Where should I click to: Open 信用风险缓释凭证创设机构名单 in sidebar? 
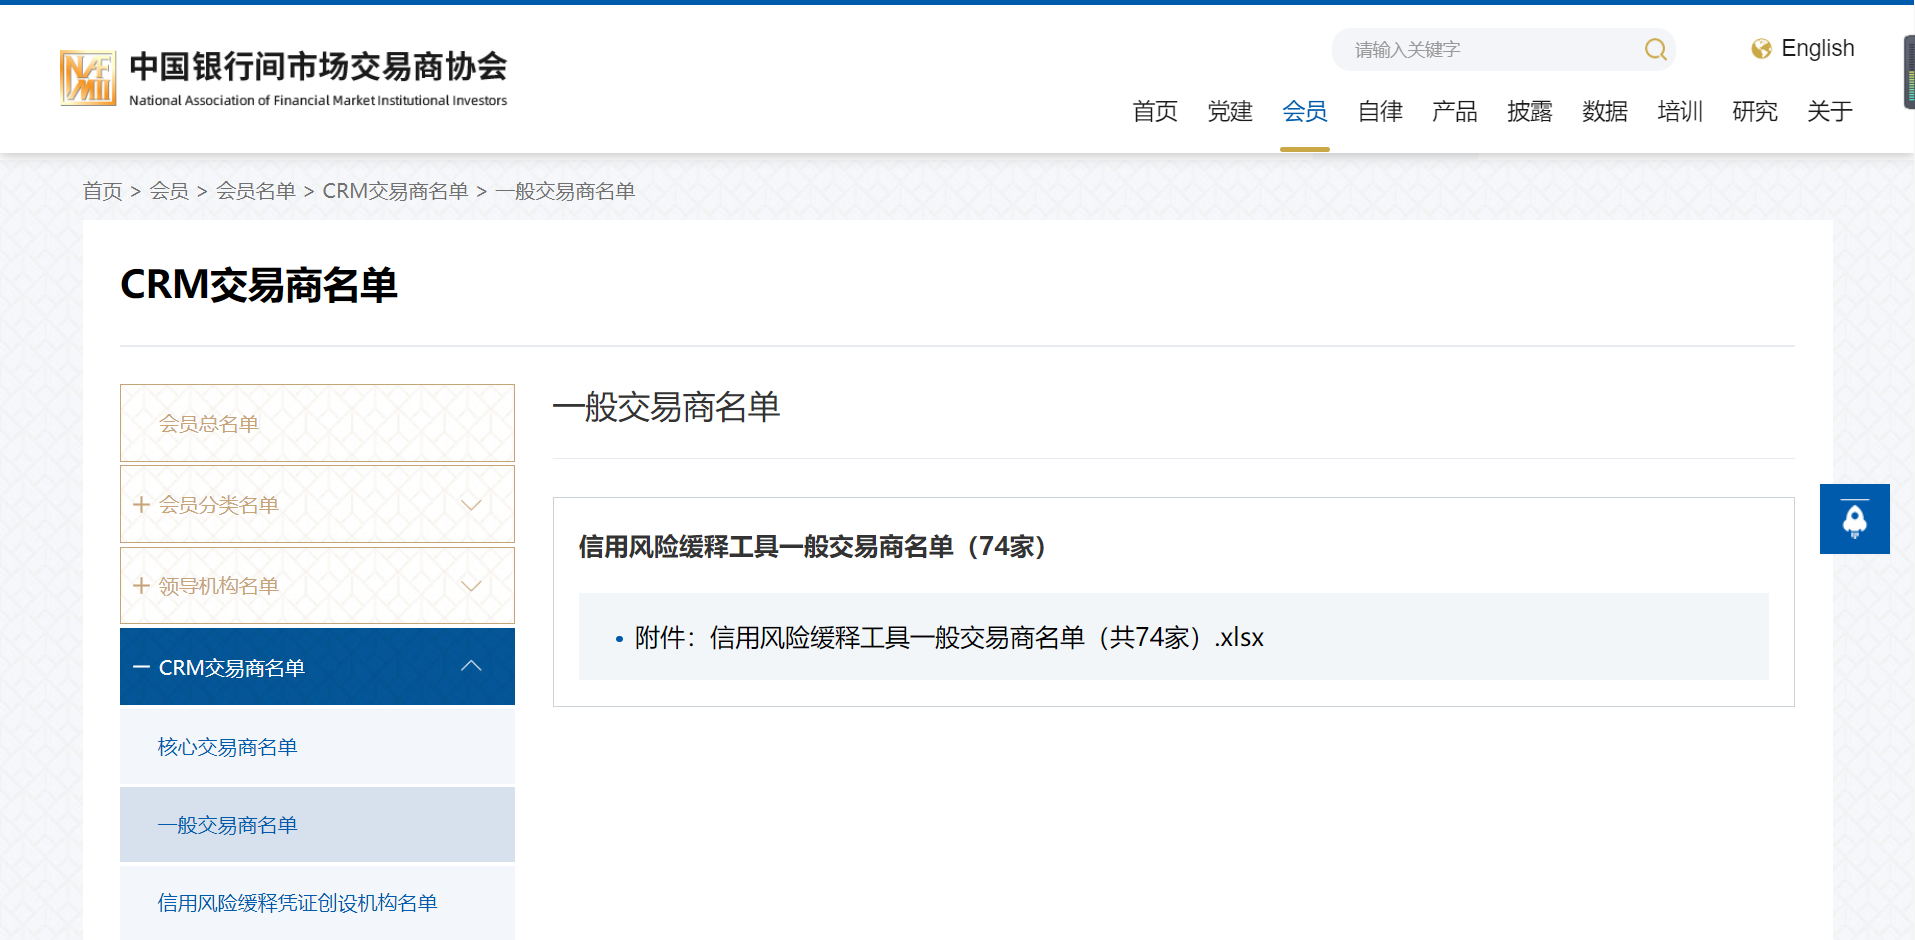click(297, 903)
